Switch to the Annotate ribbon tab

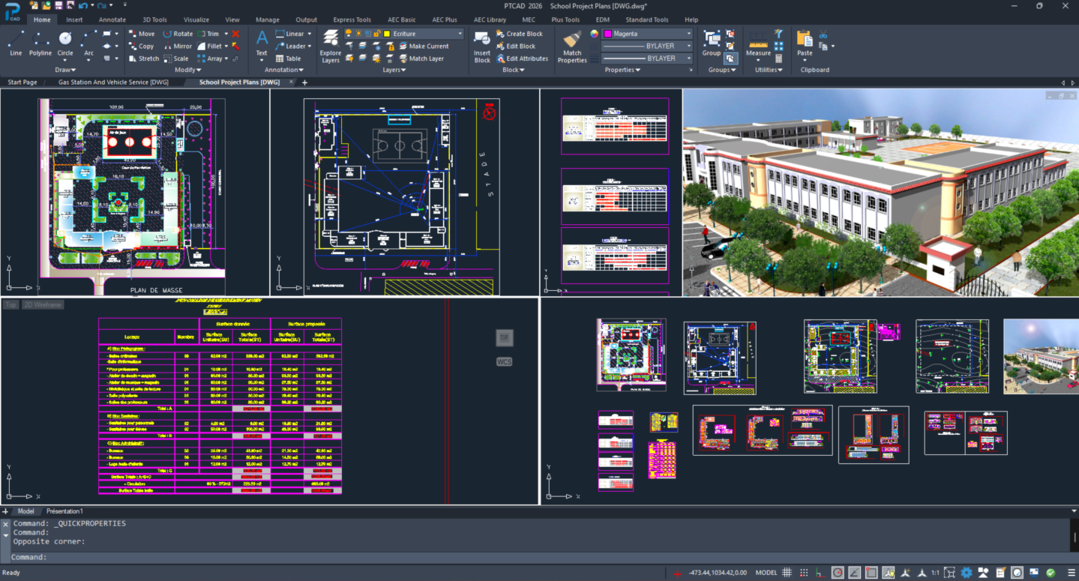click(x=112, y=18)
